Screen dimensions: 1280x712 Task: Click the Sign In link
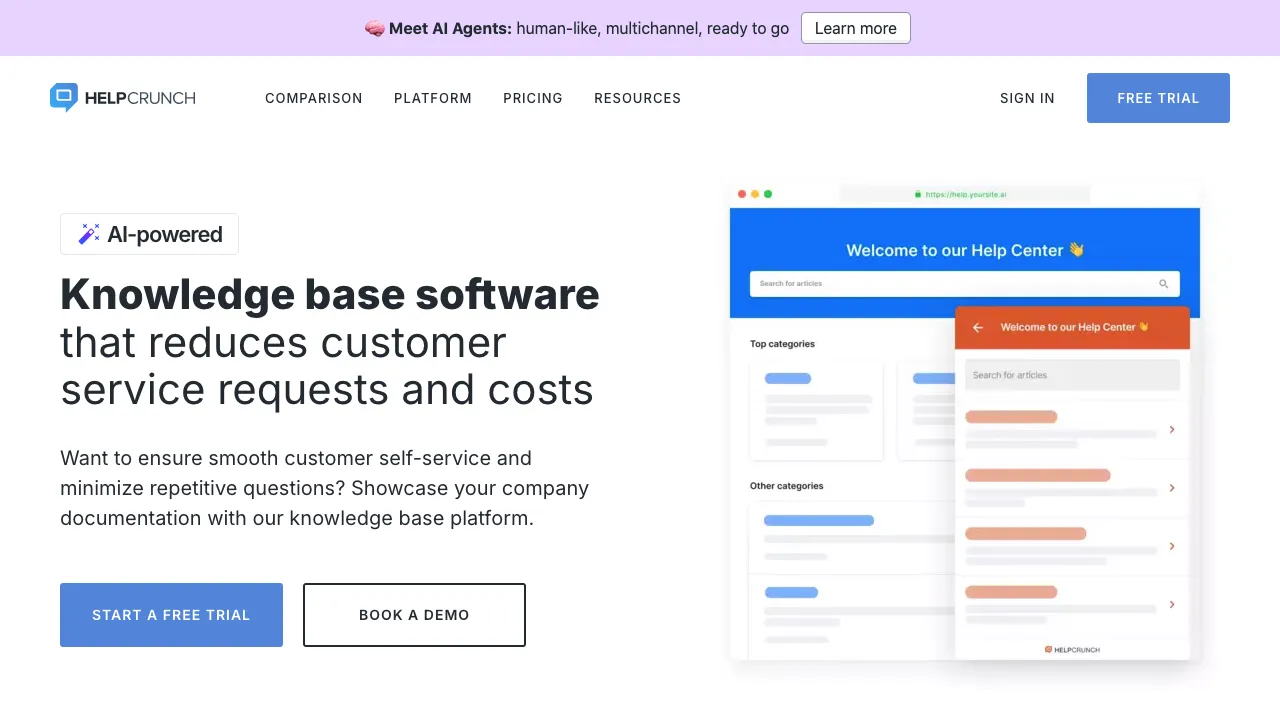tap(1027, 98)
